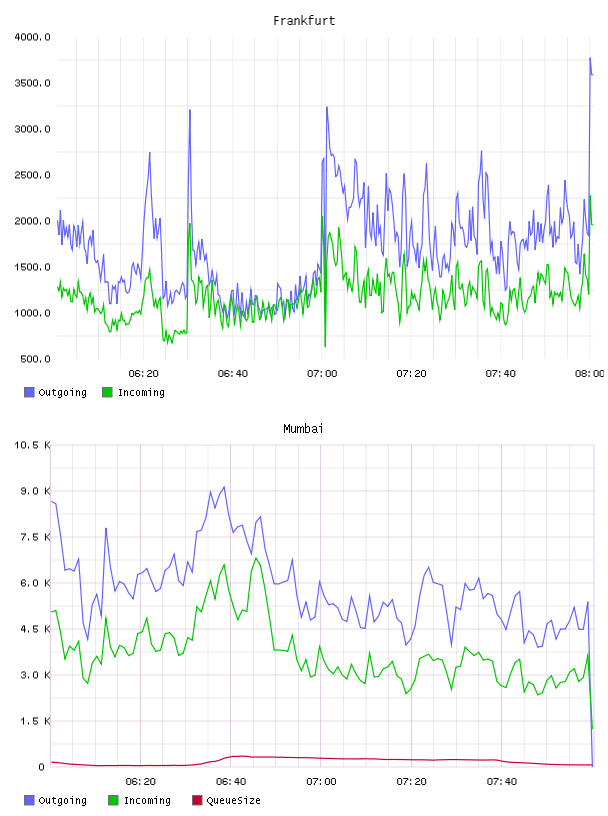Click the Mumbai chart title
Image resolution: width=608 pixels, height=816 pixels.
click(303, 429)
